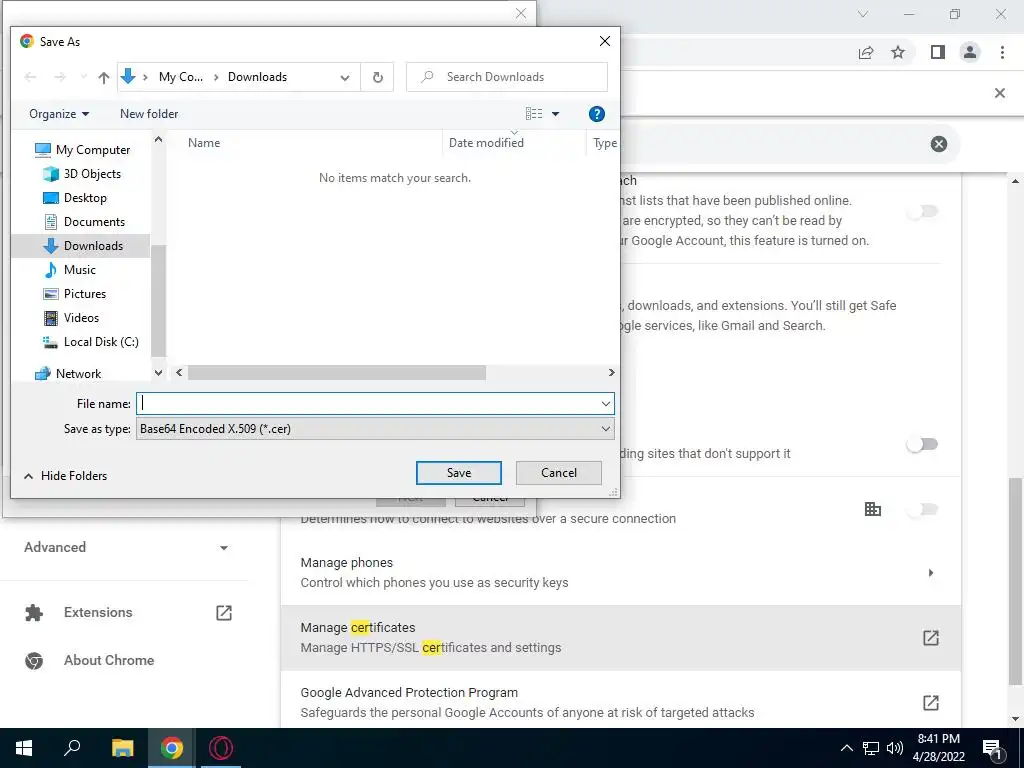Screen dimensions: 1024x768
Task: Click the taskbar search icon
Action: coord(72,748)
